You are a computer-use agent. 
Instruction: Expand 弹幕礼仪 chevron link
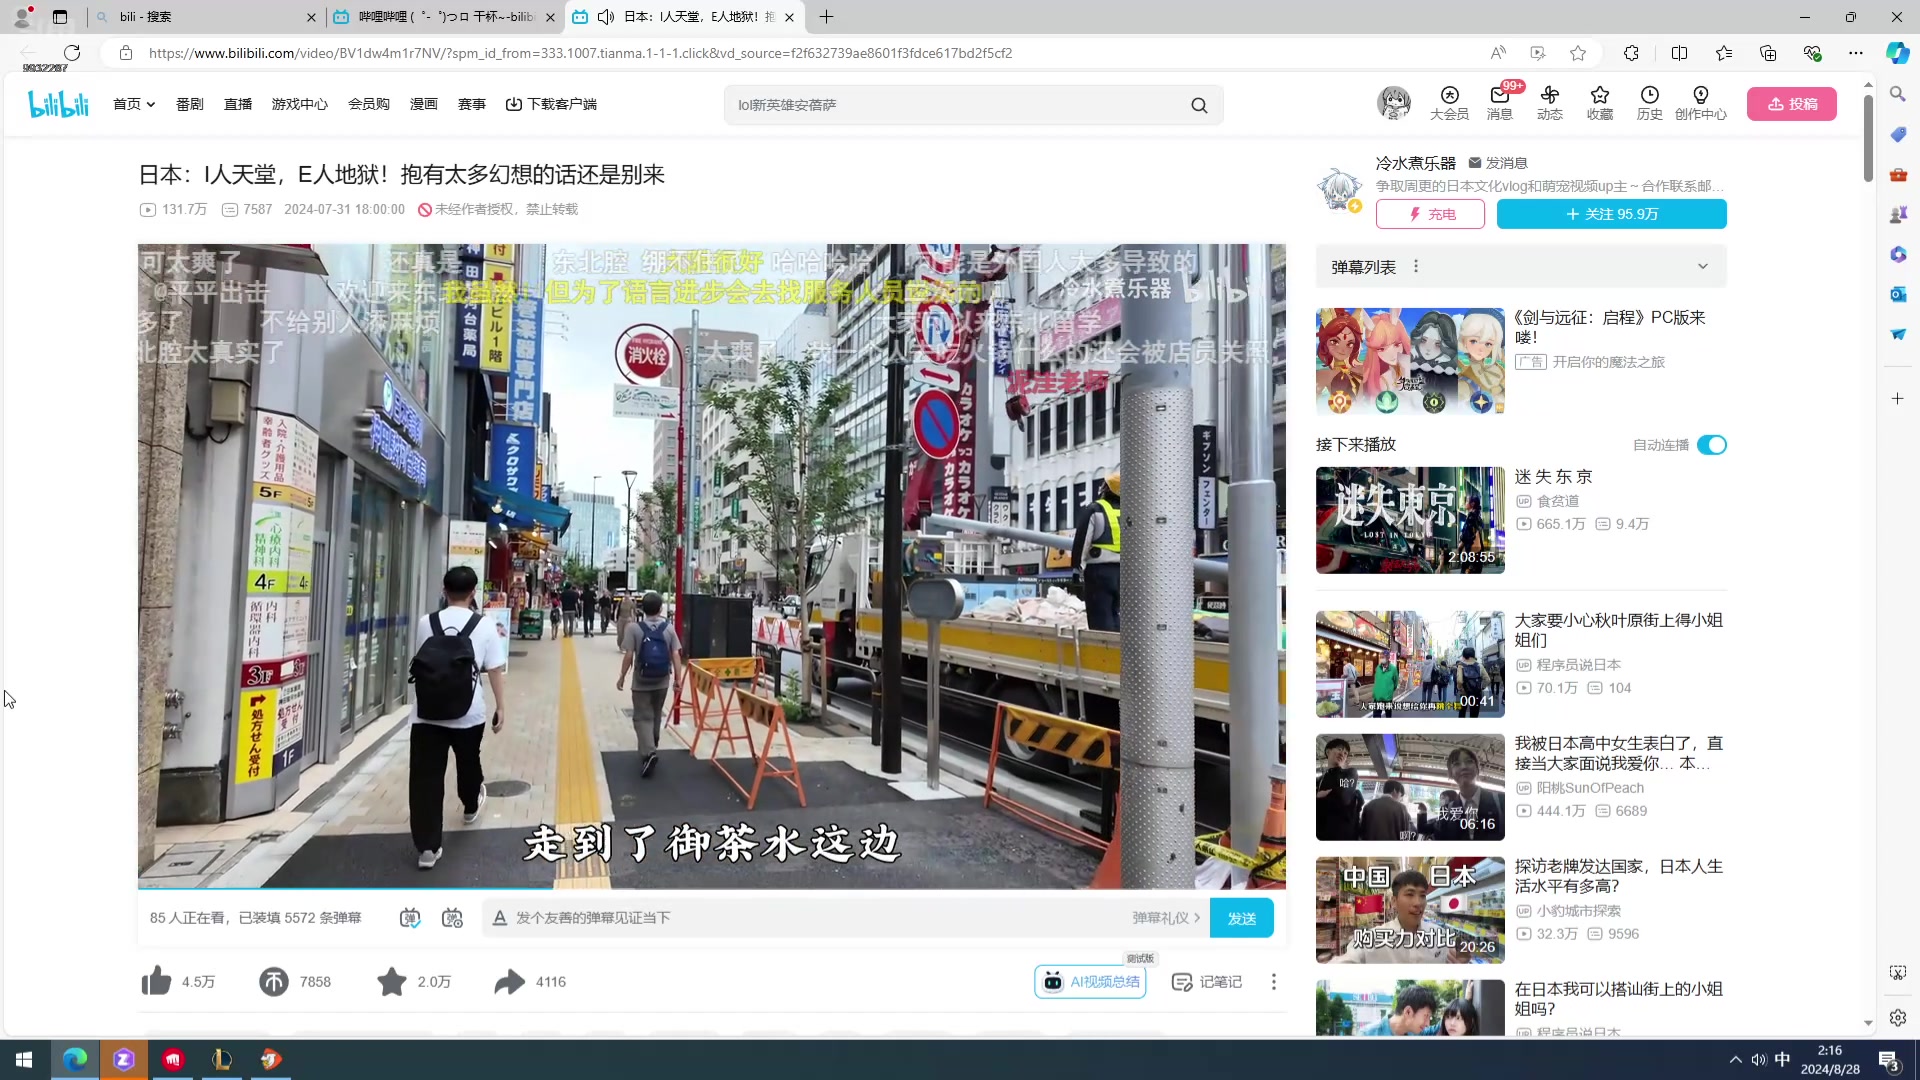(x=1166, y=918)
